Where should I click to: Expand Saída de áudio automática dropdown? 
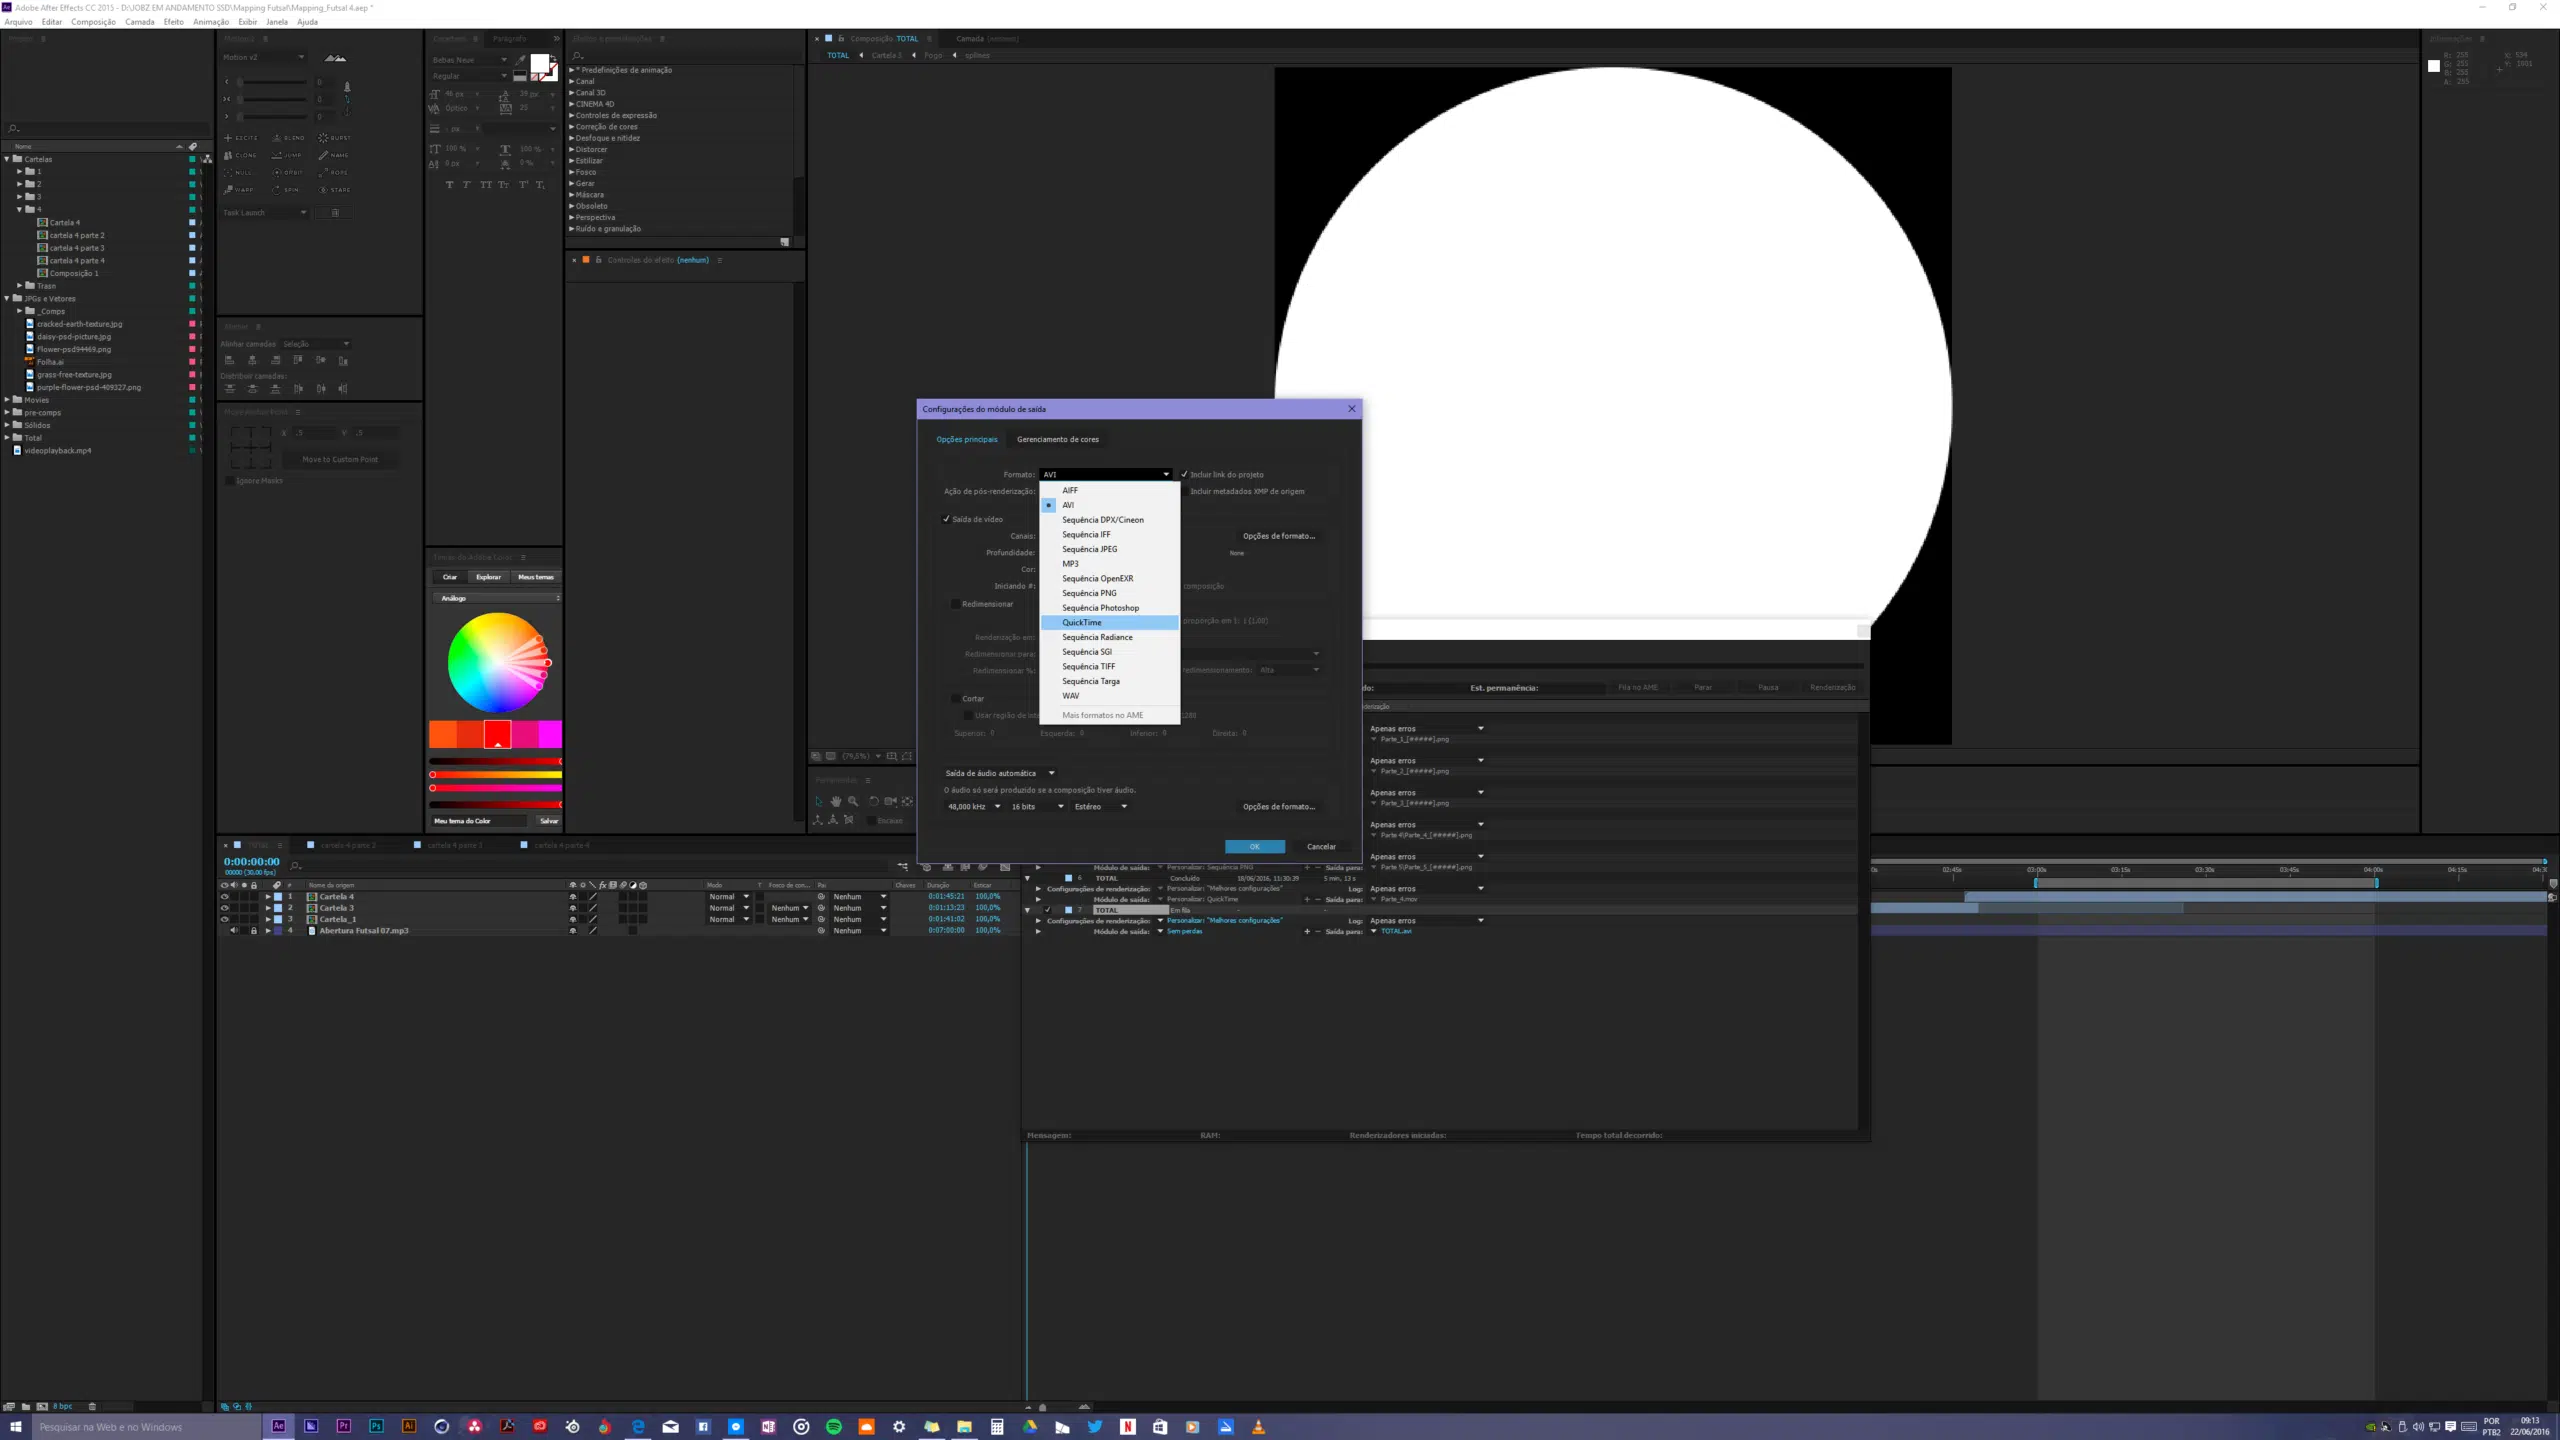click(999, 773)
